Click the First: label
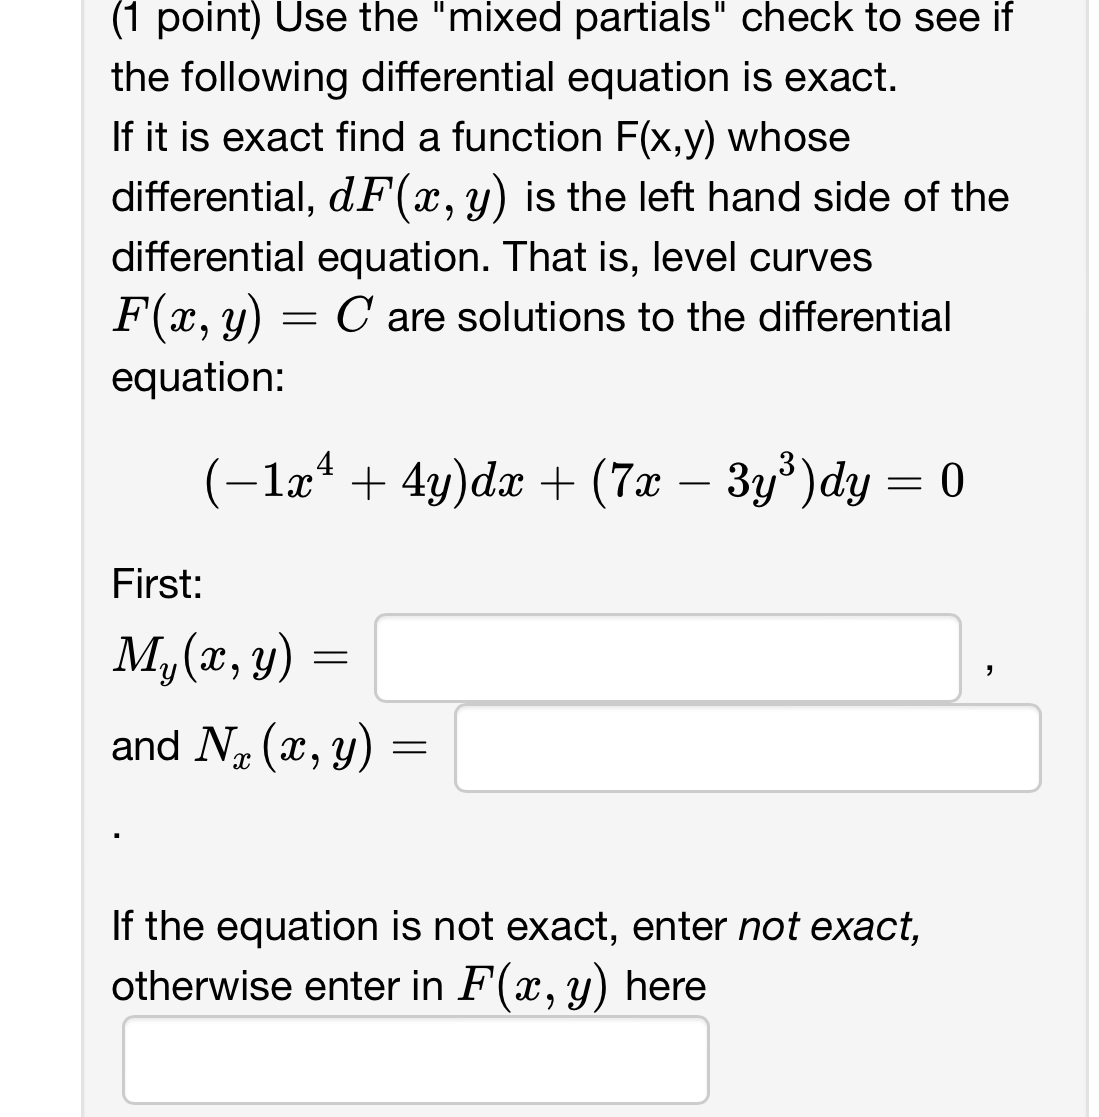Screen dimensions: 1099x1117 pos(157,586)
